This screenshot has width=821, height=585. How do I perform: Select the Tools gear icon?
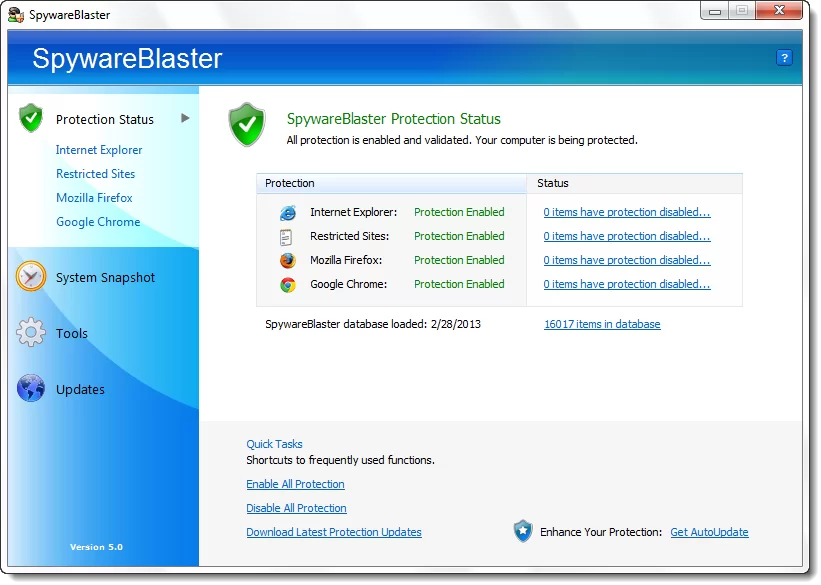pos(31,333)
